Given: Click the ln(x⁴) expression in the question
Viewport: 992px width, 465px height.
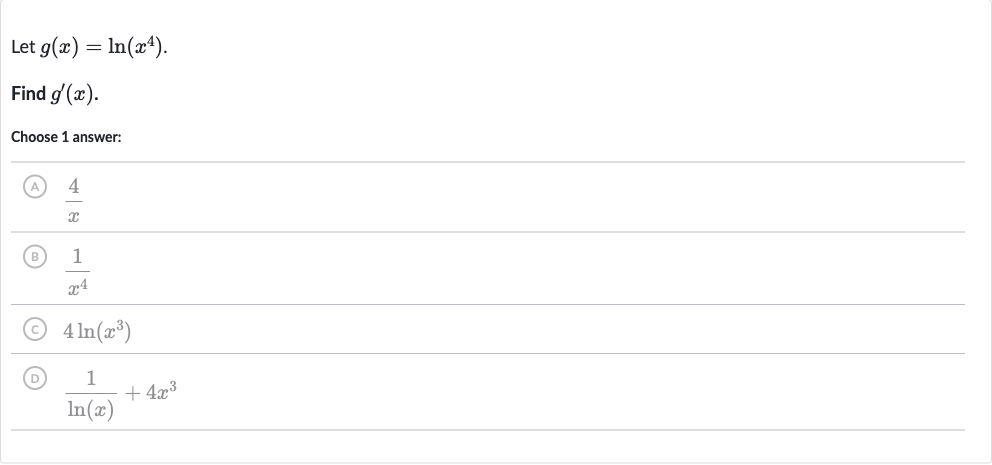Looking at the screenshot, I should tap(135, 47).
